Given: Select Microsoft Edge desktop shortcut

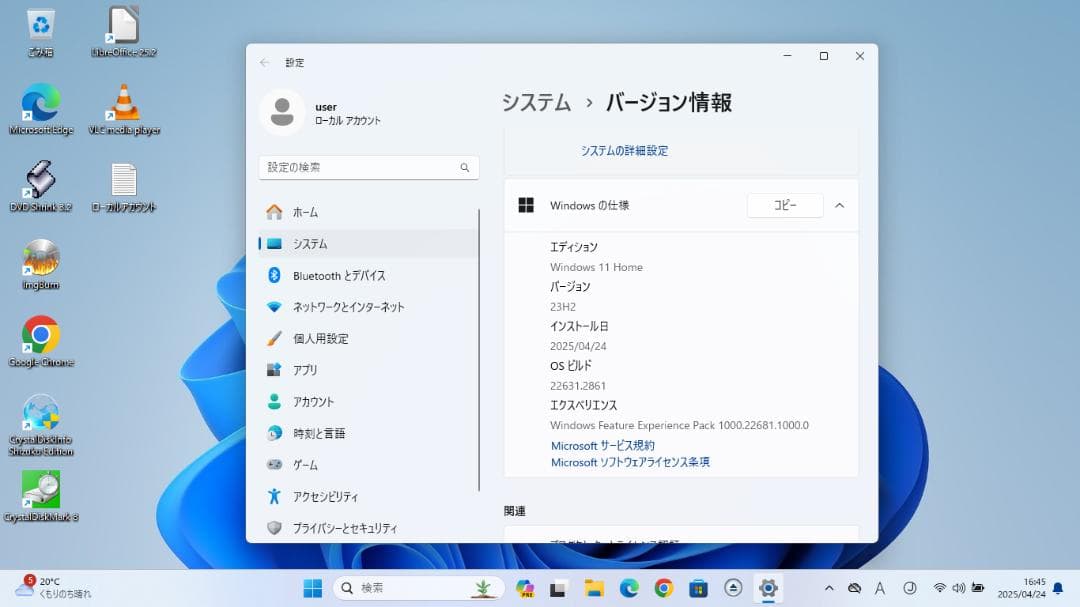Looking at the screenshot, I should (41, 109).
